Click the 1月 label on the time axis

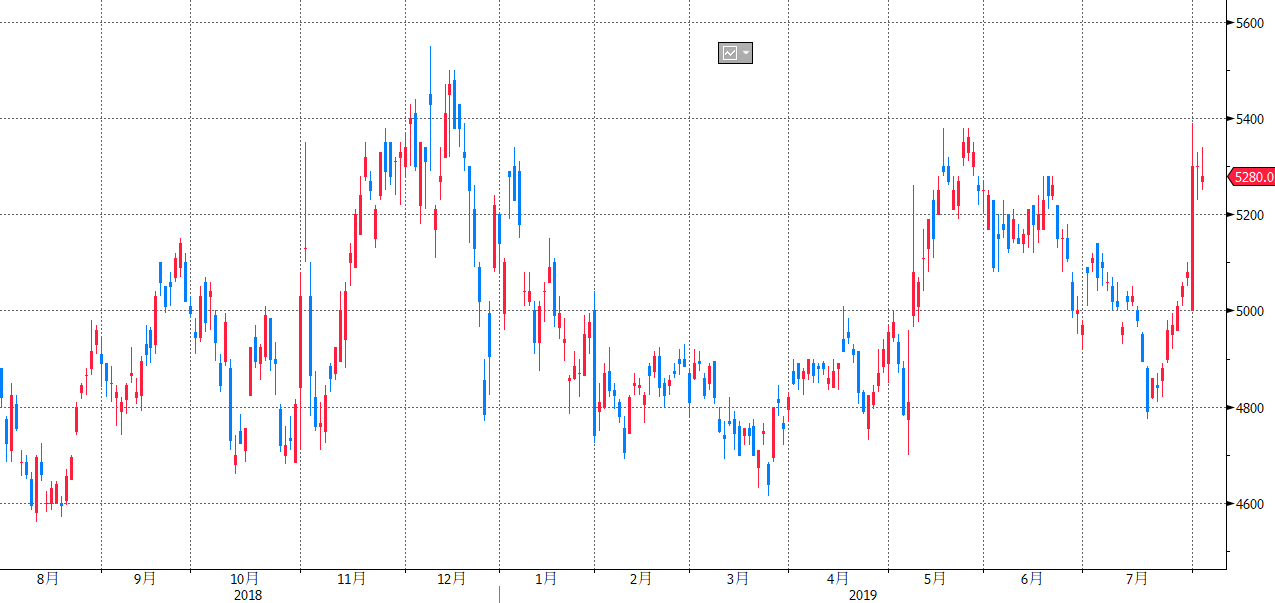coord(546,578)
